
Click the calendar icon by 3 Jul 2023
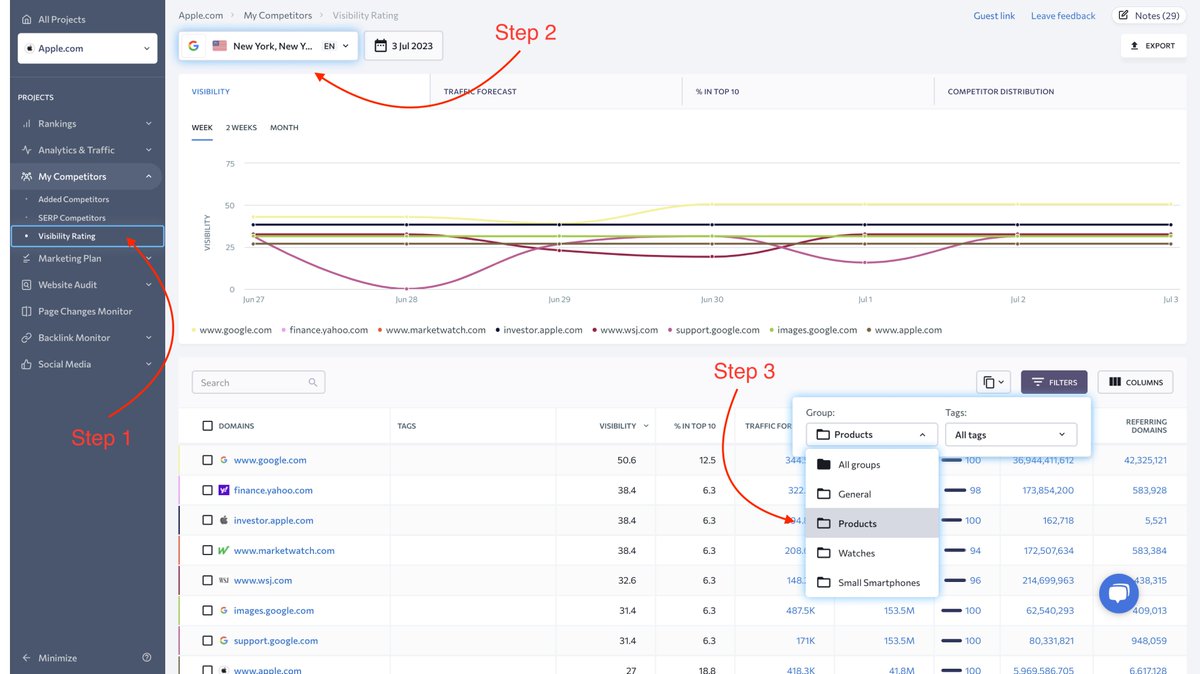tap(381, 46)
